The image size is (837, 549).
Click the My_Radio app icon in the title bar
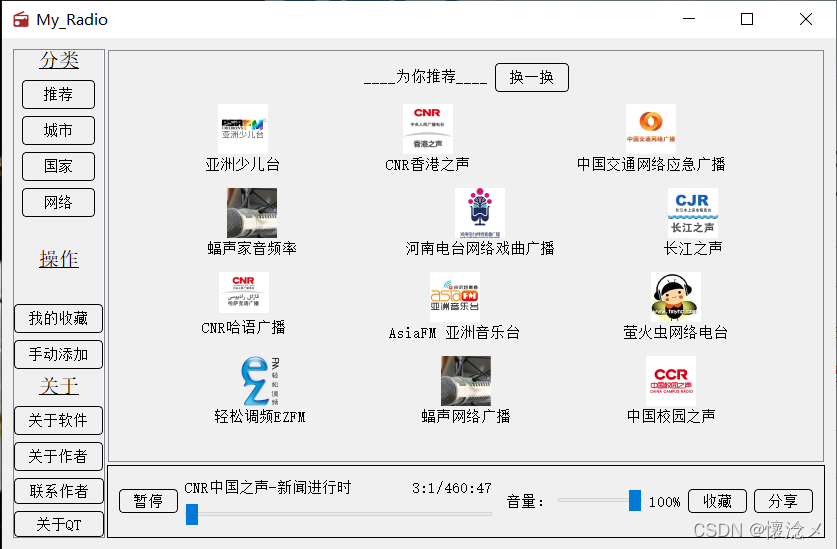[21, 19]
